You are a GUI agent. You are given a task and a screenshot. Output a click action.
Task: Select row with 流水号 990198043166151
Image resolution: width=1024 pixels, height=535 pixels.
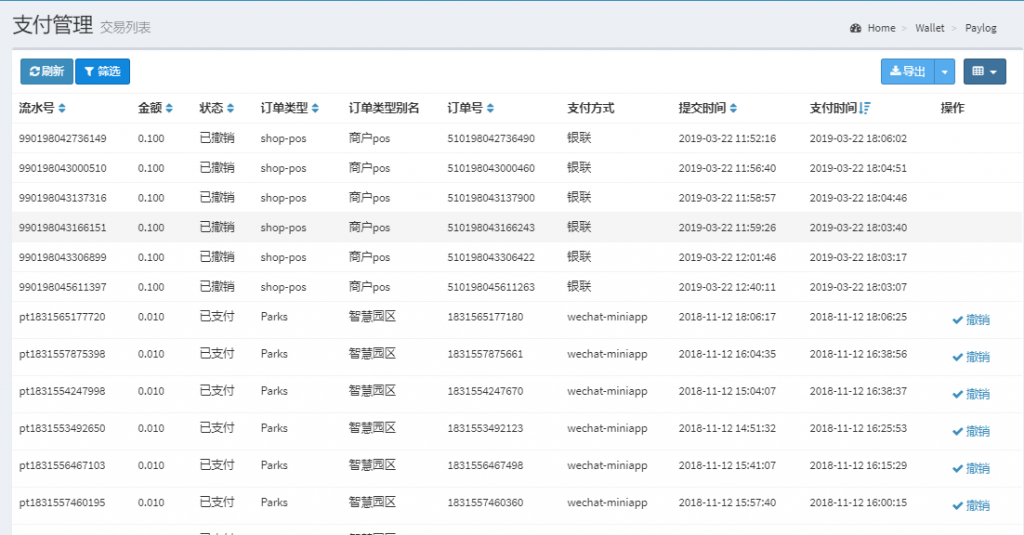pyautogui.click(x=63, y=228)
